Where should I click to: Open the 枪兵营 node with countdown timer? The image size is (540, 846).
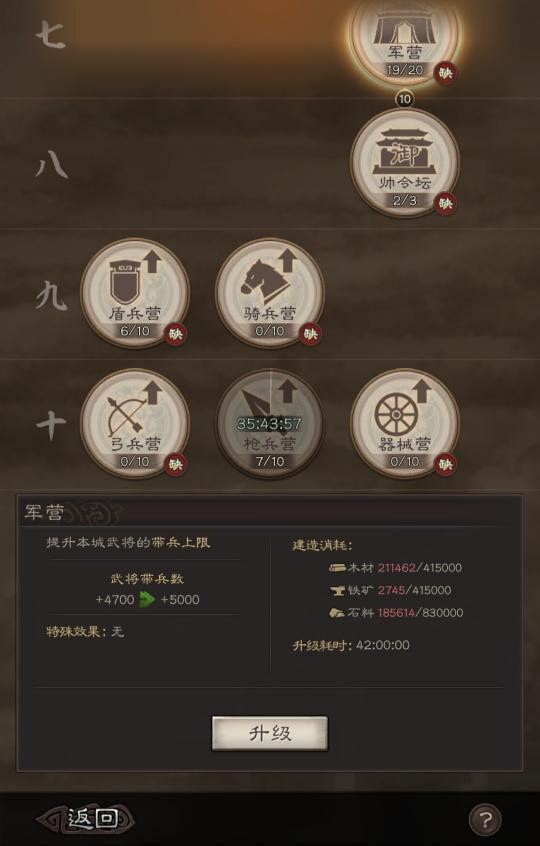pyautogui.click(x=270, y=424)
